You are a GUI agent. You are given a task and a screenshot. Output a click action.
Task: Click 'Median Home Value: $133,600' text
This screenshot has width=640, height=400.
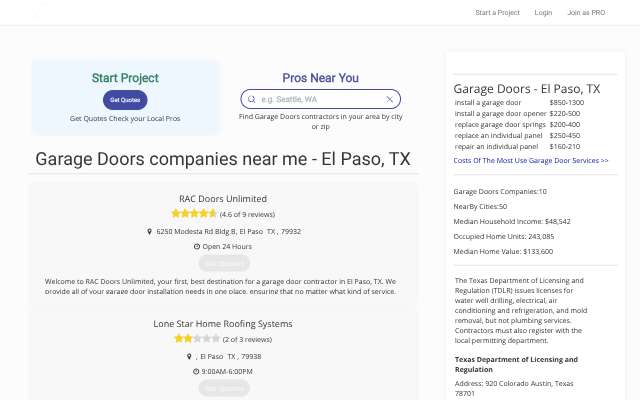[503, 251]
